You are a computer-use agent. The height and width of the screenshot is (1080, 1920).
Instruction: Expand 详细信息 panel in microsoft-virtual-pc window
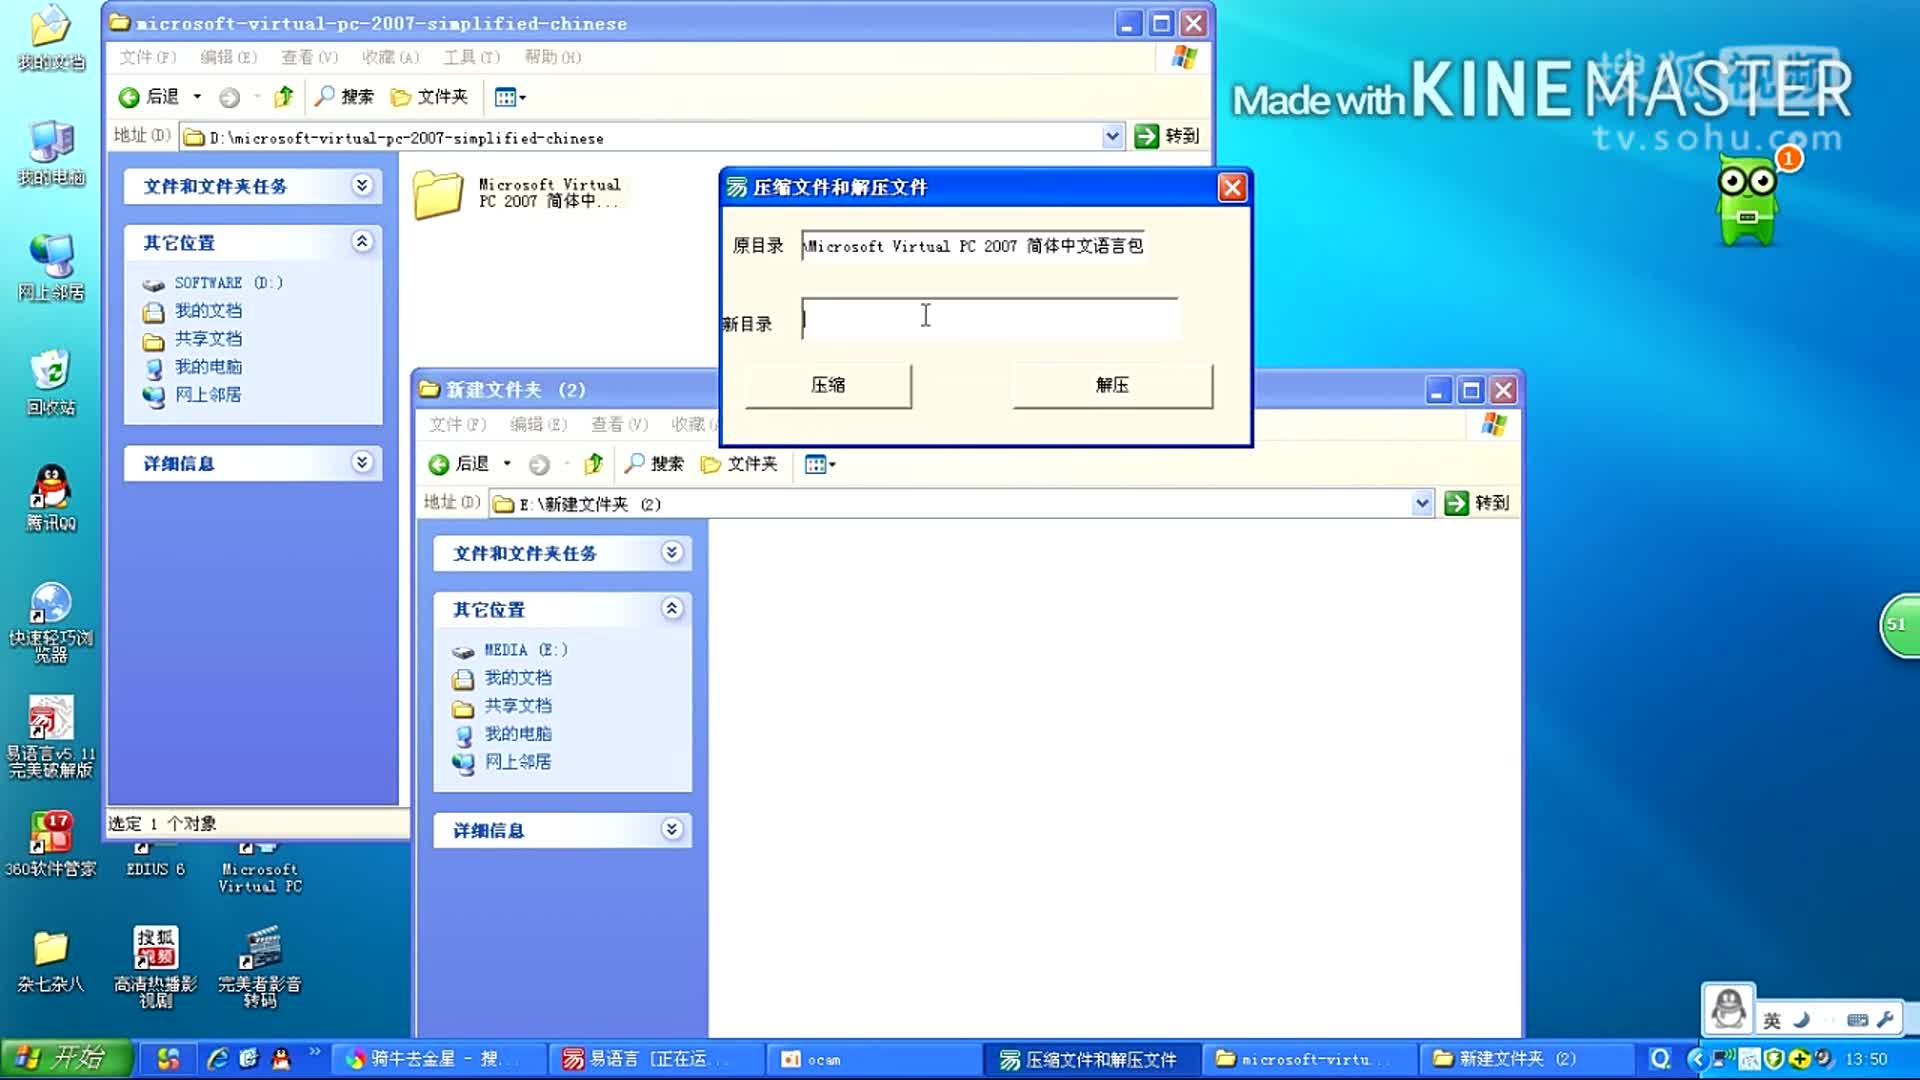pyautogui.click(x=362, y=462)
